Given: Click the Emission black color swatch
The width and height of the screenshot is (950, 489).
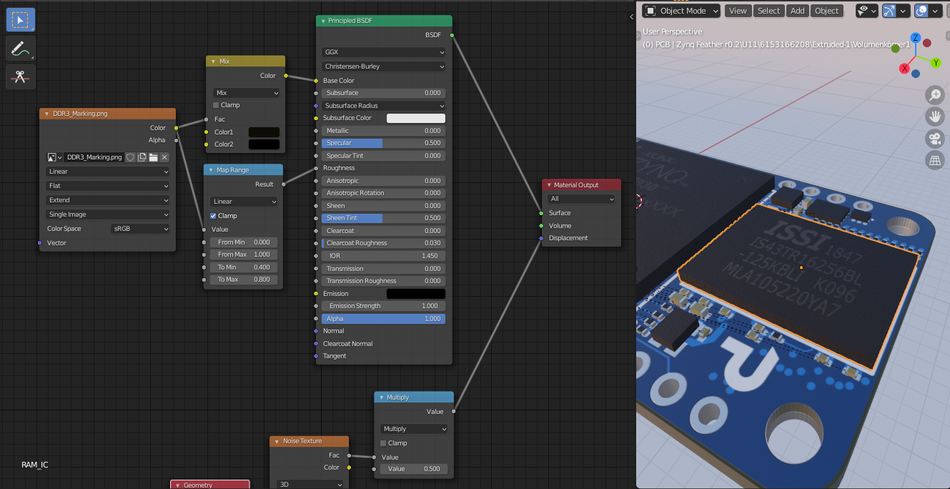Looking at the screenshot, I should click(416, 294).
